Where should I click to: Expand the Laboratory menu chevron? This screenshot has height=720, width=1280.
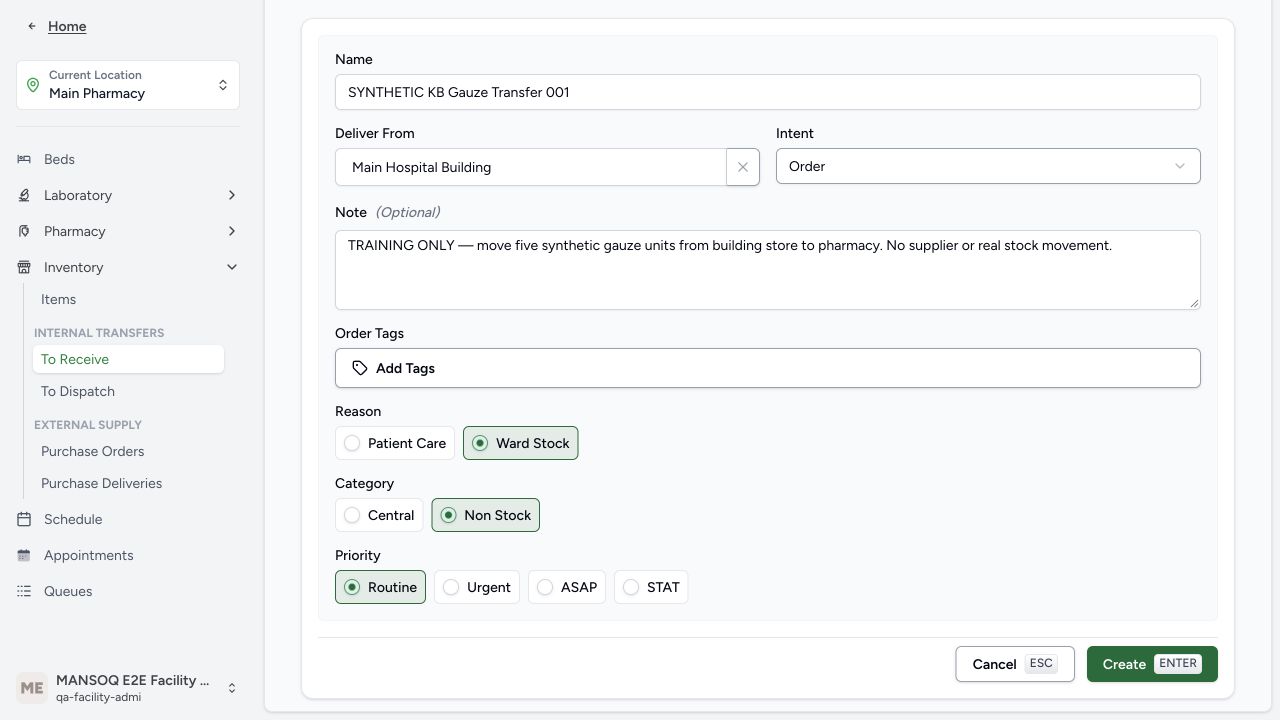click(232, 195)
